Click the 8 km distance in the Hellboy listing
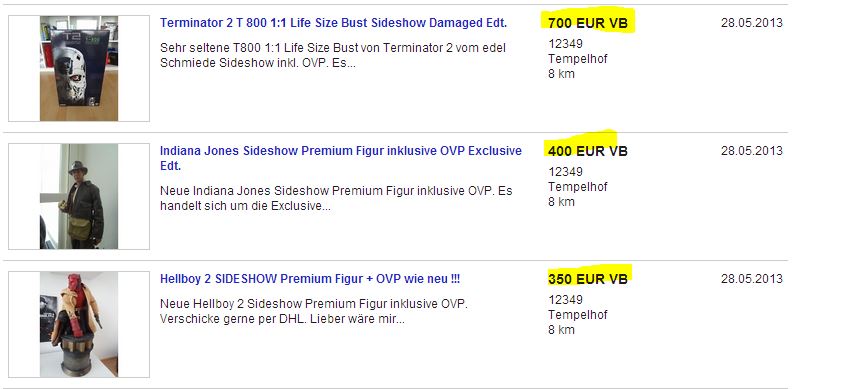This screenshot has height=389, width=847. pos(561,330)
